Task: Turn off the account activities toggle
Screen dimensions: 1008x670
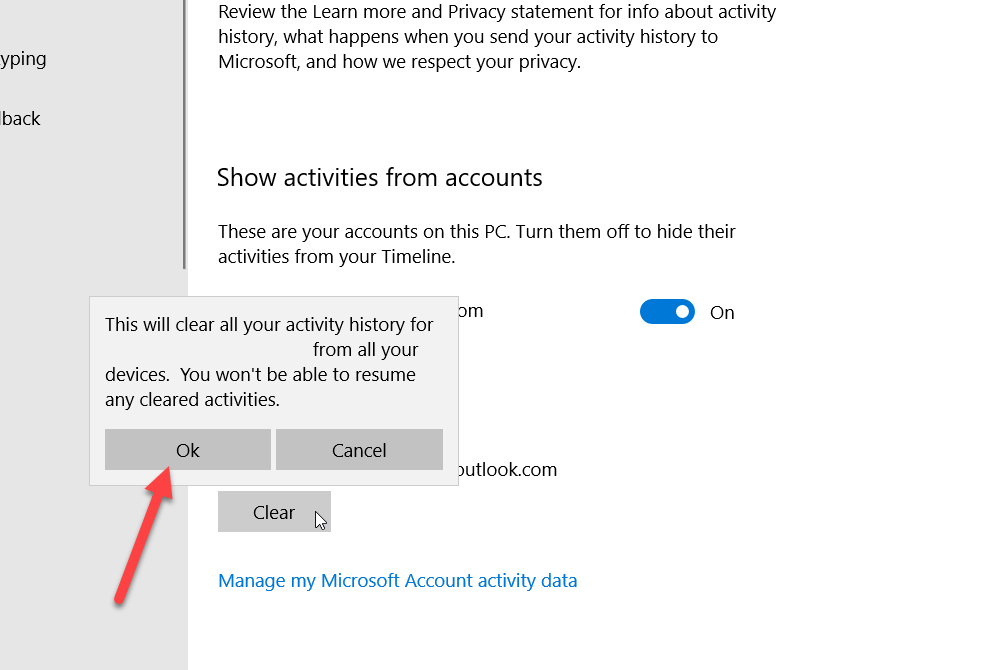Action: click(667, 312)
